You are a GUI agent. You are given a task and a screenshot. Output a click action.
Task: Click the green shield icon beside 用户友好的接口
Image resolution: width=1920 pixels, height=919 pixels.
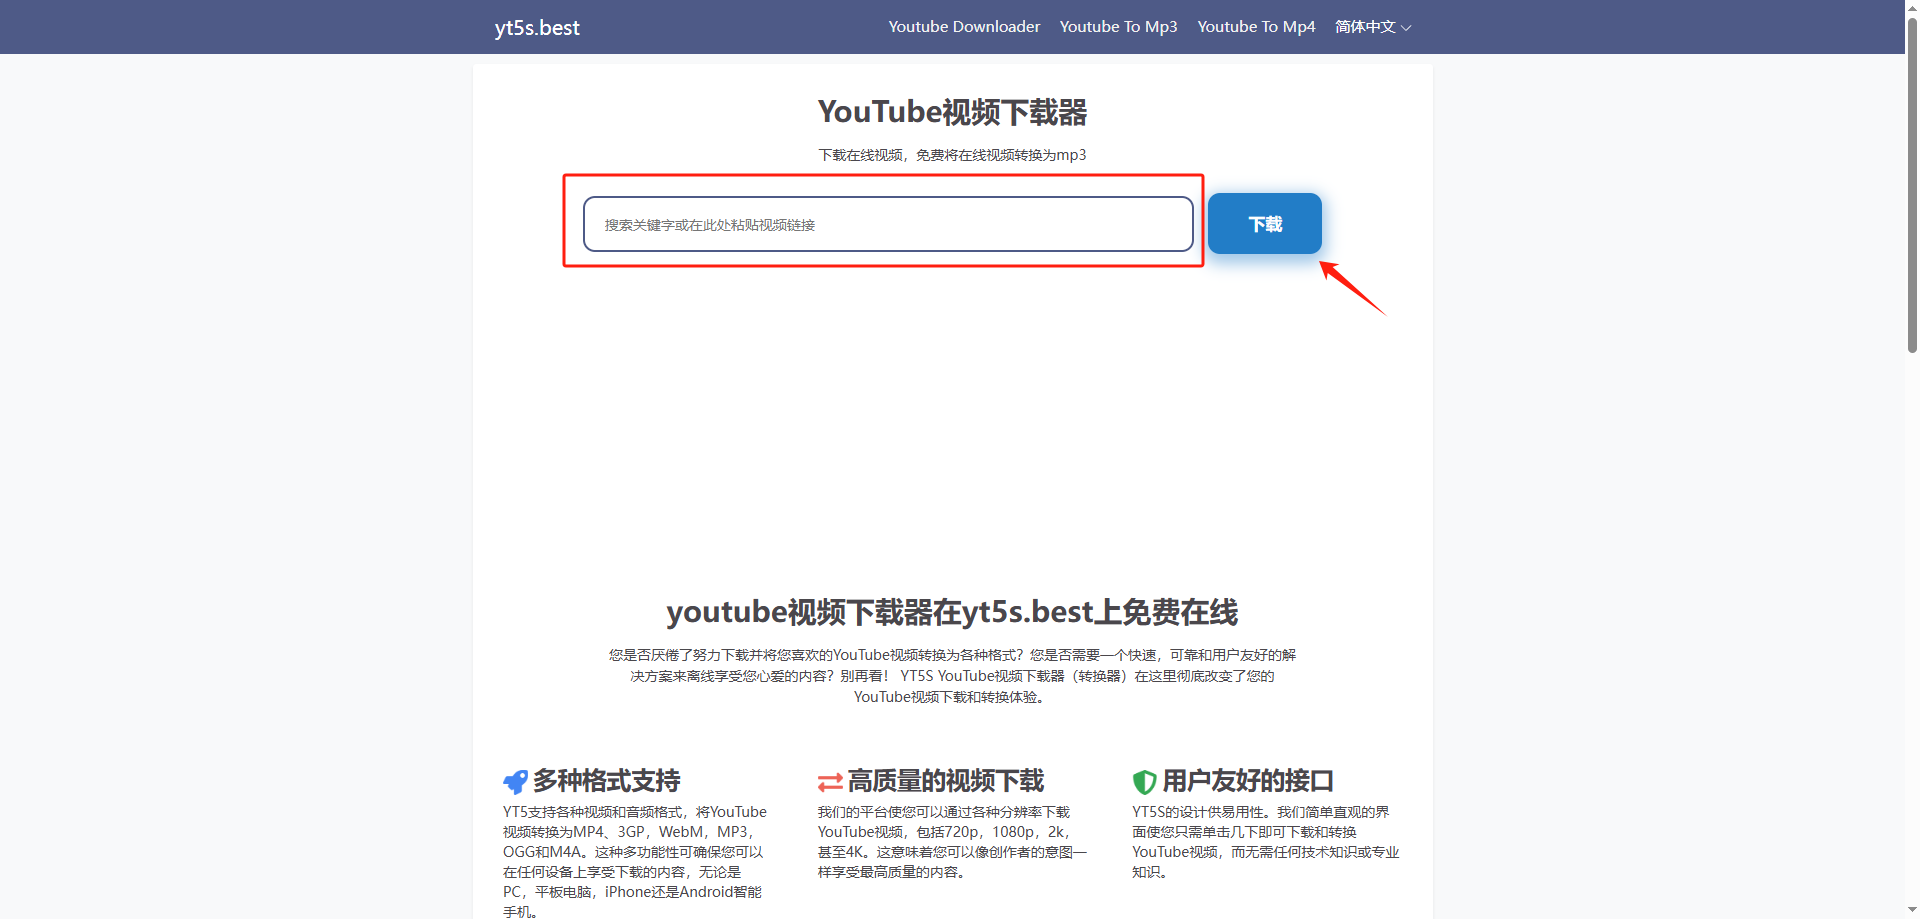[1144, 782]
